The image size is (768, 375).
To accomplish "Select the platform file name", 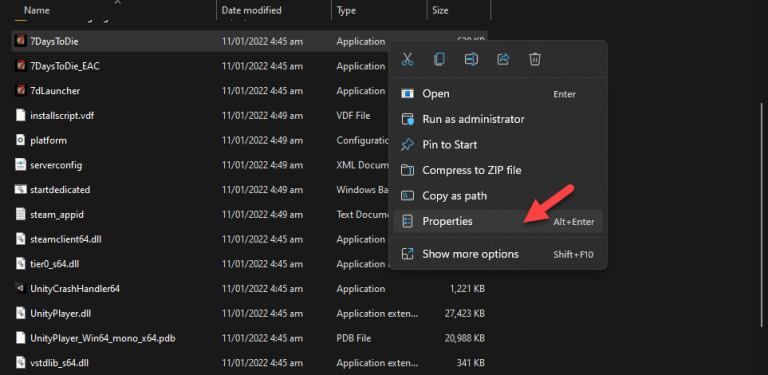I will 48,141.
